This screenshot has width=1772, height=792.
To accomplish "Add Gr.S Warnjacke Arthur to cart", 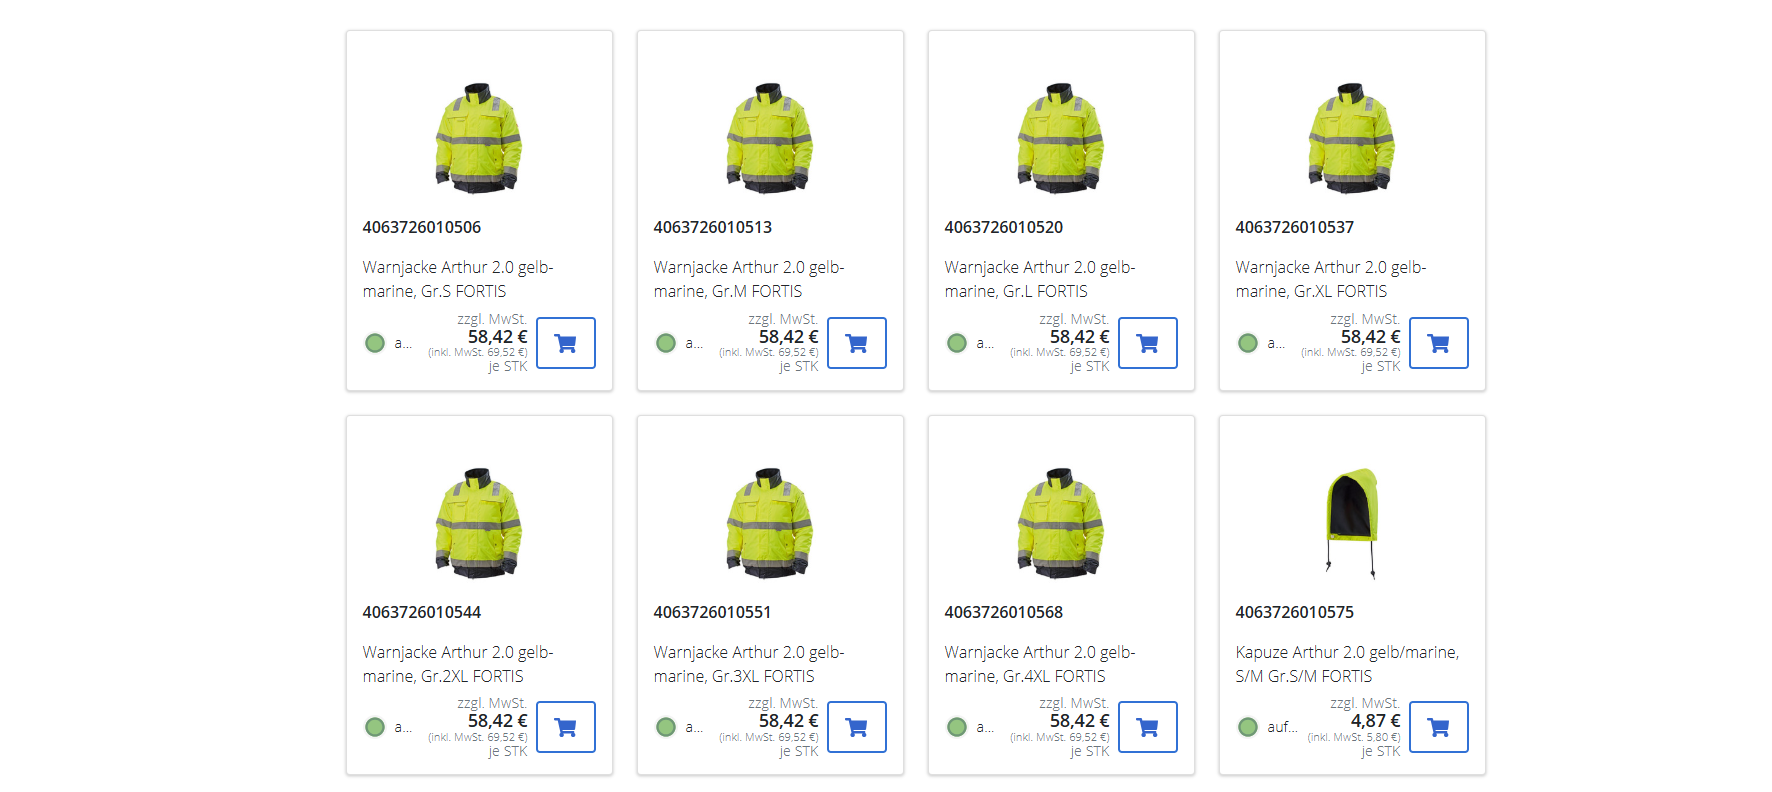I will 566,343.
